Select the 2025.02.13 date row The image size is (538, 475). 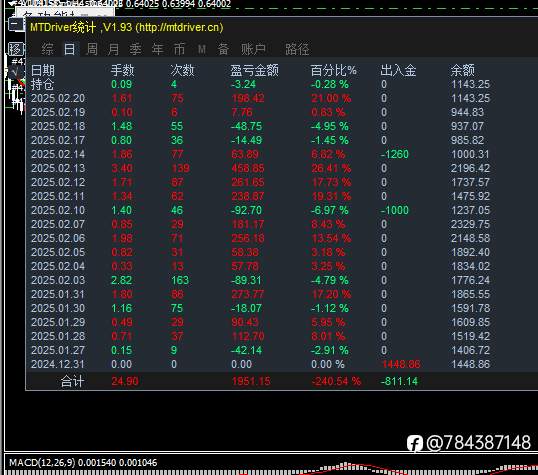[58, 168]
